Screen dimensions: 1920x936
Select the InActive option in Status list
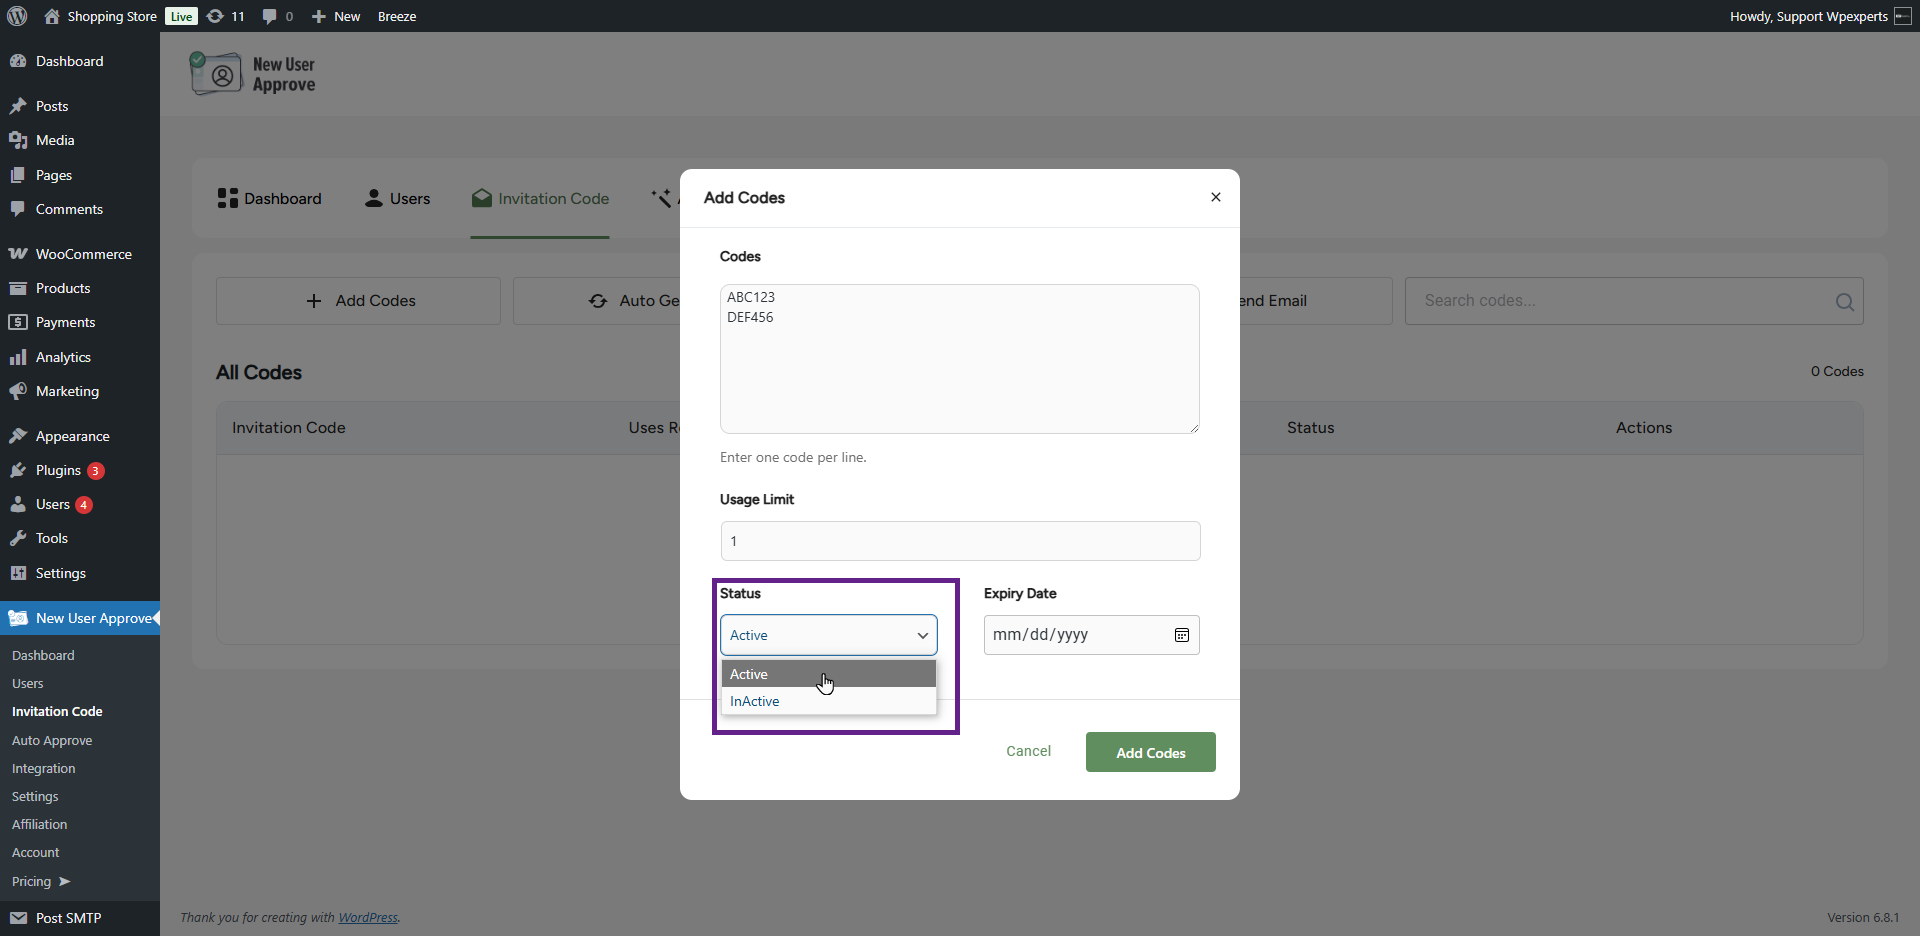(x=755, y=702)
